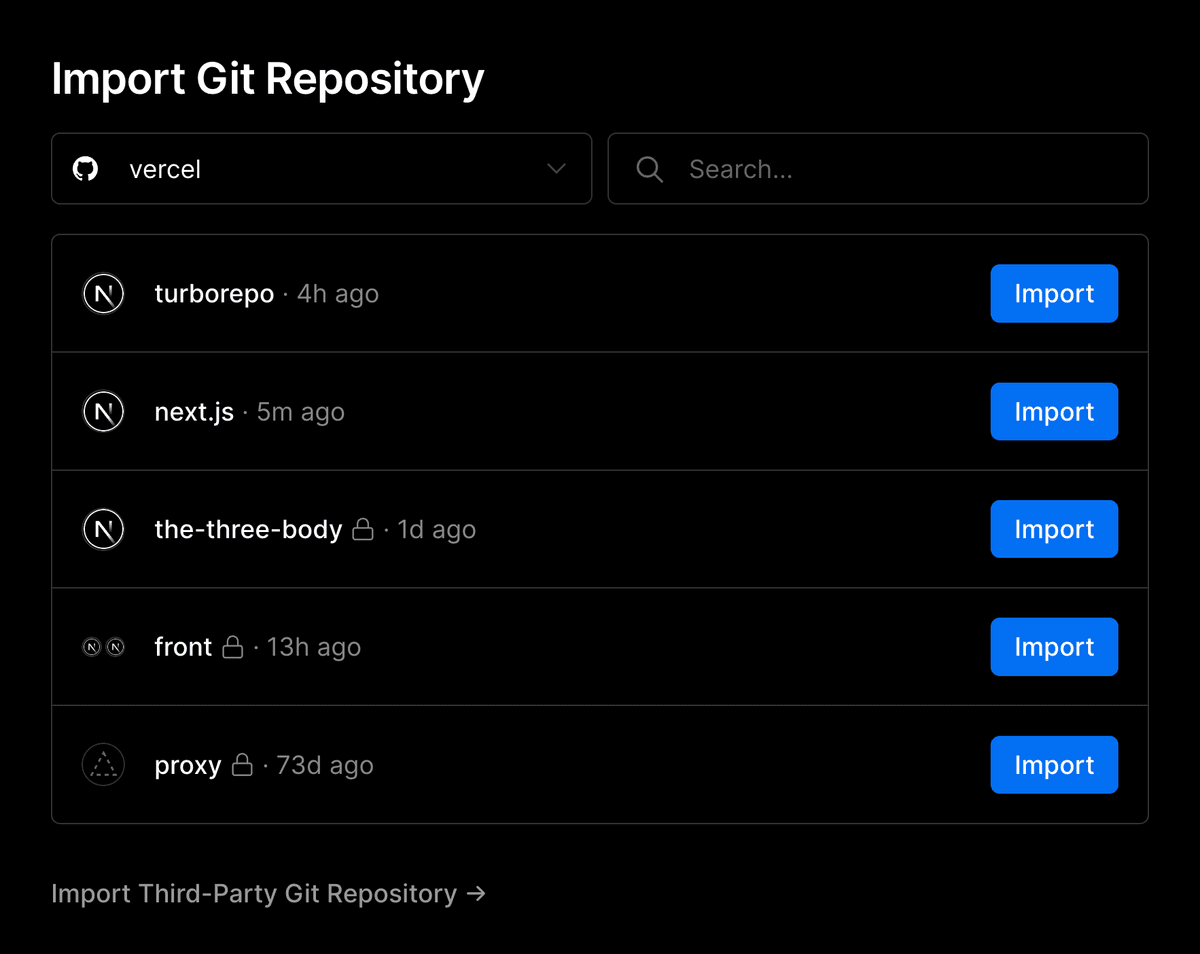Click the lock icon next to the-three-body

click(x=363, y=530)
